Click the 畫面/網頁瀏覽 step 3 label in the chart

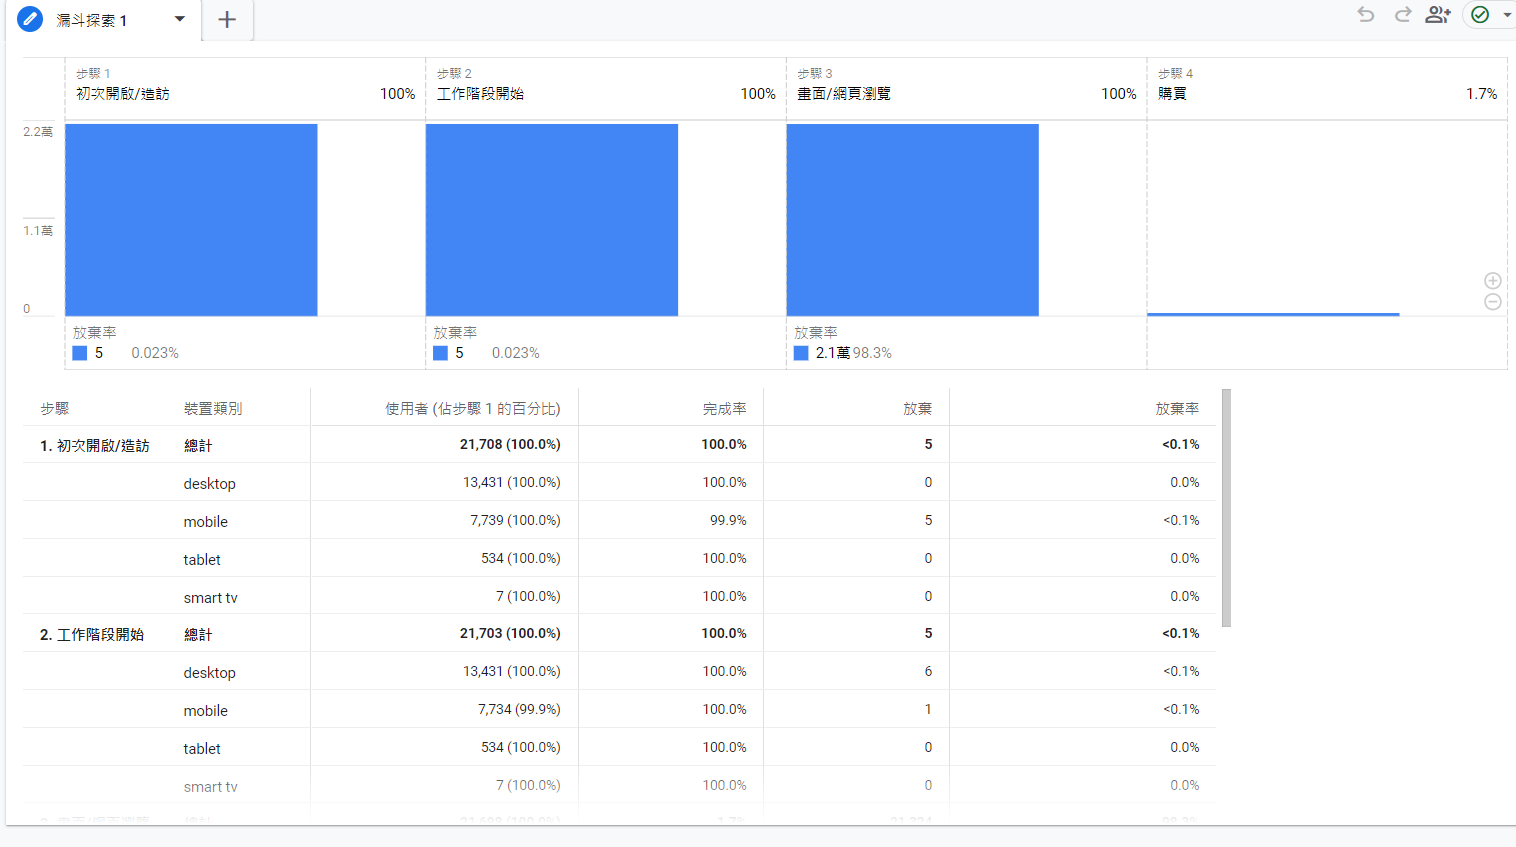(x=844, y=93)
